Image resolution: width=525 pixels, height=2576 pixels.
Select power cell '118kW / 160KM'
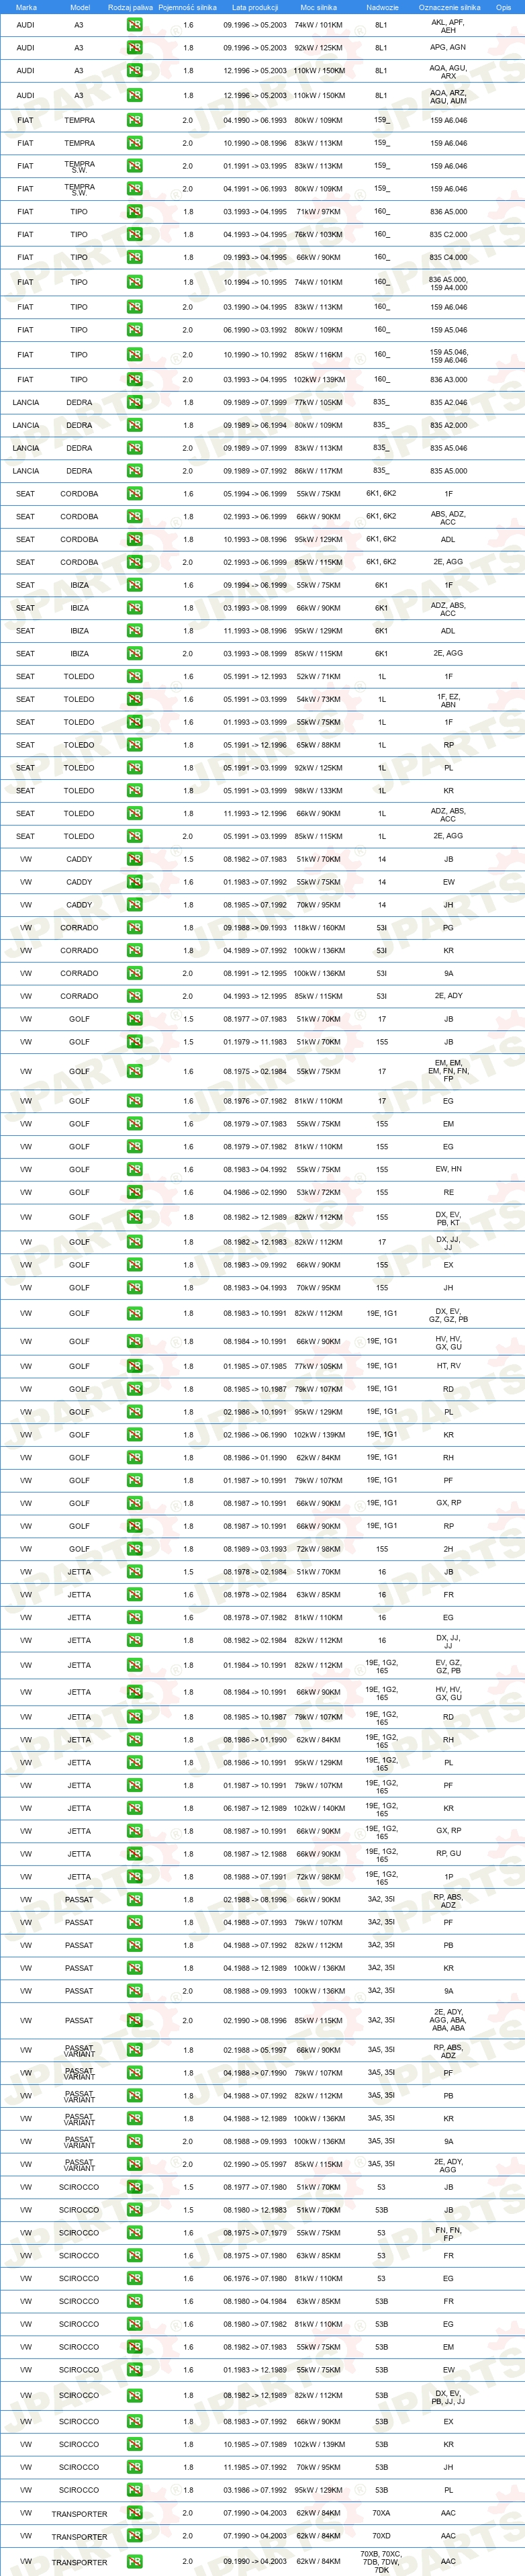[x=319, y=928]
